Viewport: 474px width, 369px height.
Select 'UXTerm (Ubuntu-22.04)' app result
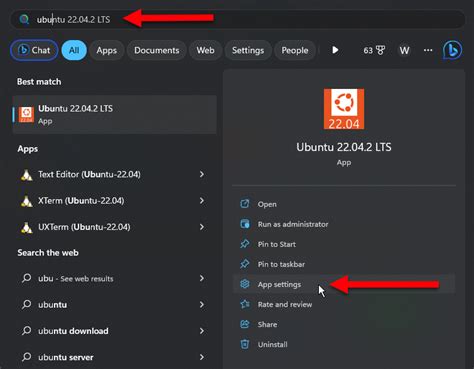click(x=113, y=227)
